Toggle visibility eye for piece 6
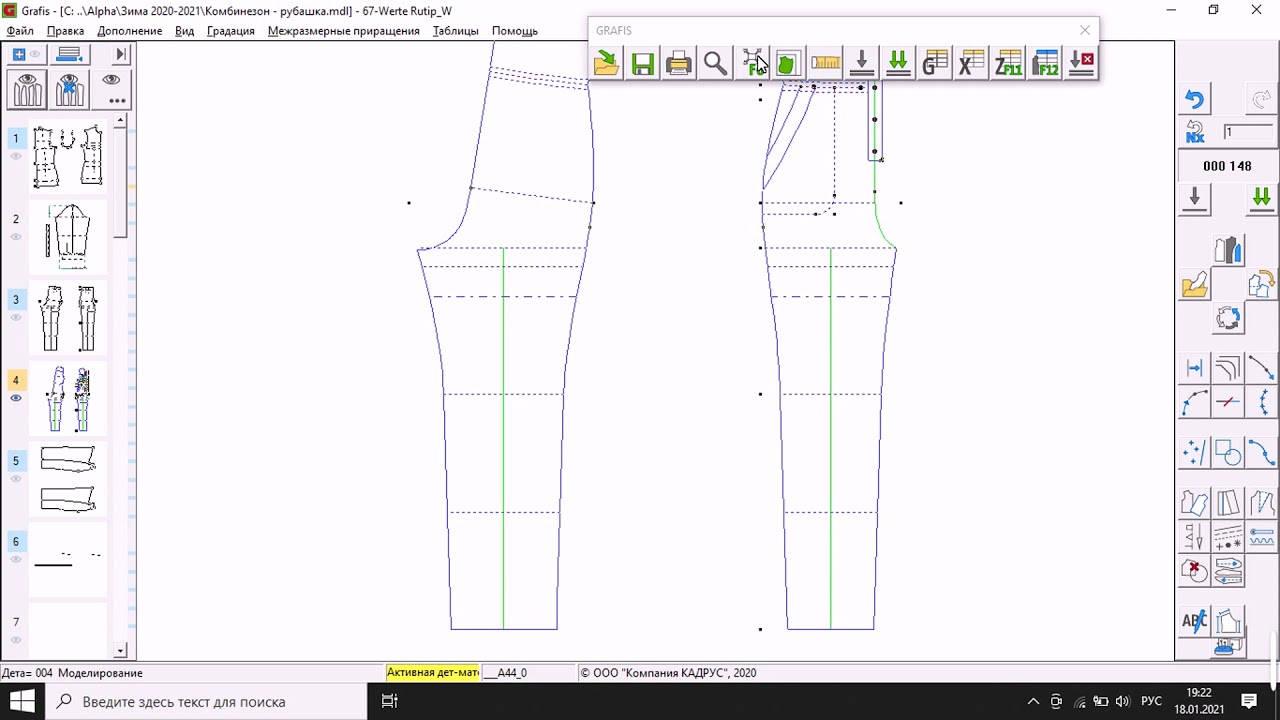1280x720 pixels. [x=16, y=560]
